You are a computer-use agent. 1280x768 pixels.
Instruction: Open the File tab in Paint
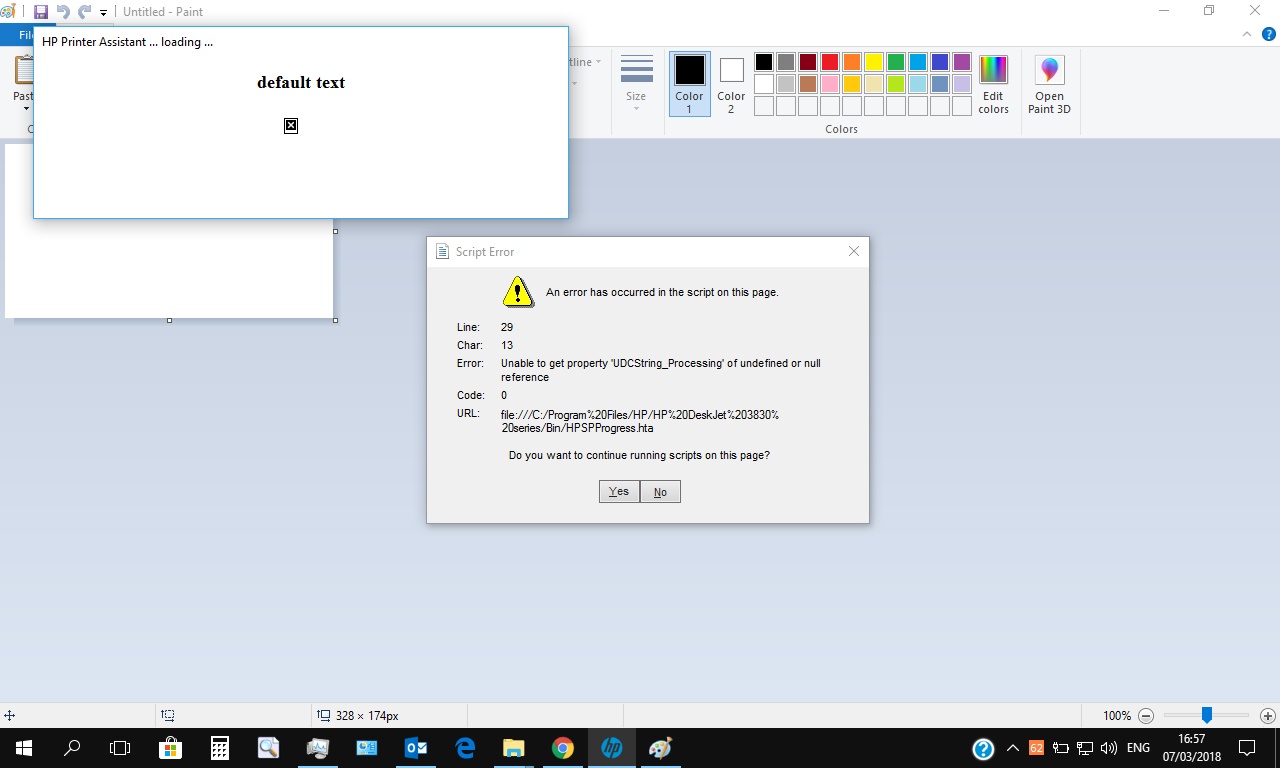pyautogui.click(x=17, y=35)
